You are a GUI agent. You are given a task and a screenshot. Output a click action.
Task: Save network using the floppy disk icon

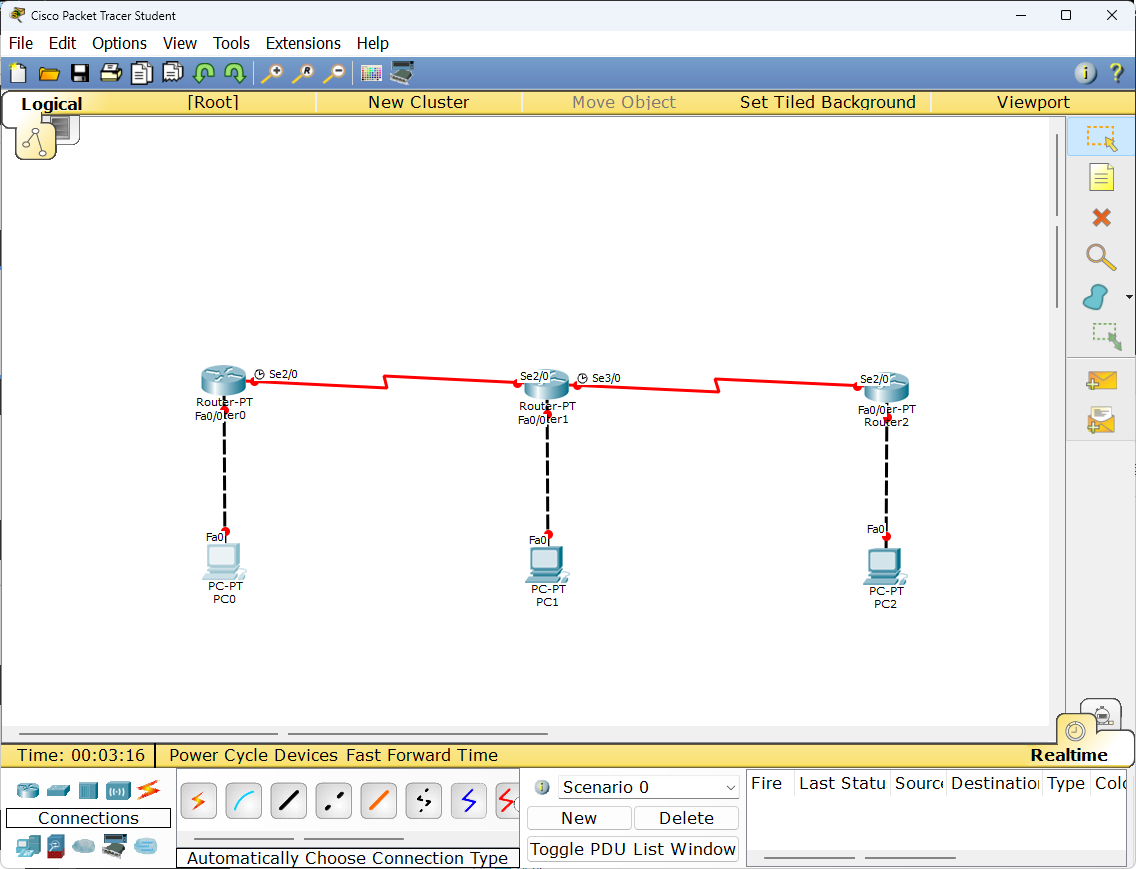tap(80, 73)
